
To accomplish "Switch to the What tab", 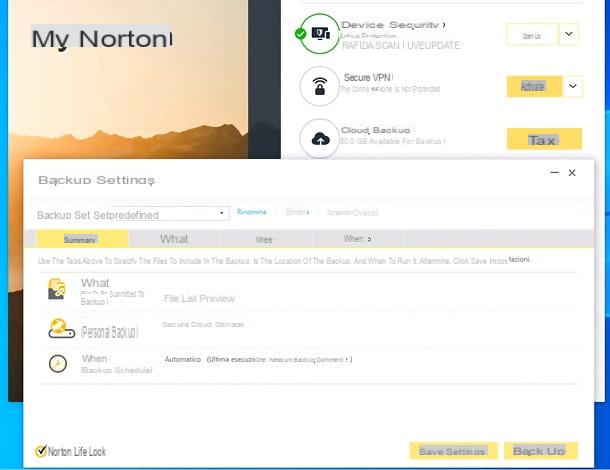I will (x=174, y=239).
